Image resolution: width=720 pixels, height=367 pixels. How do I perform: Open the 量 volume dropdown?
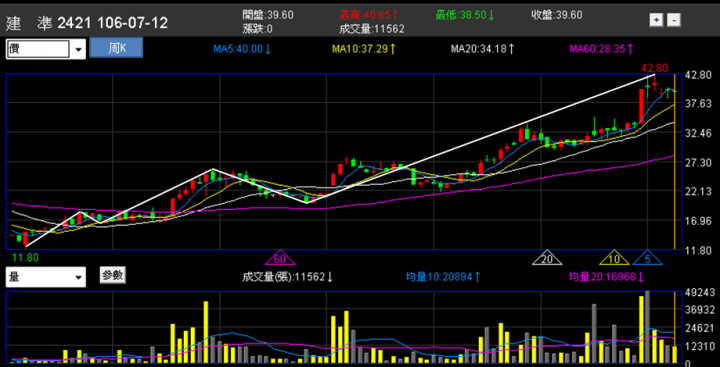point(45,277)
